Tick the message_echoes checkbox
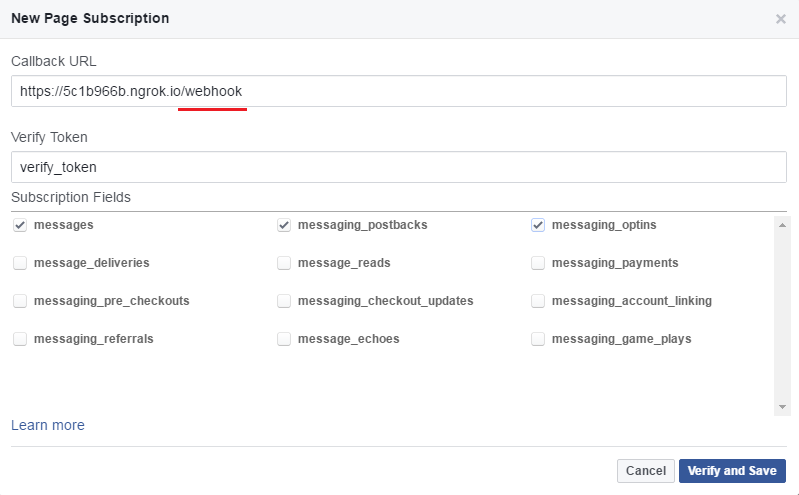This screenshot has height=495, width=799. tap(284, 339)
